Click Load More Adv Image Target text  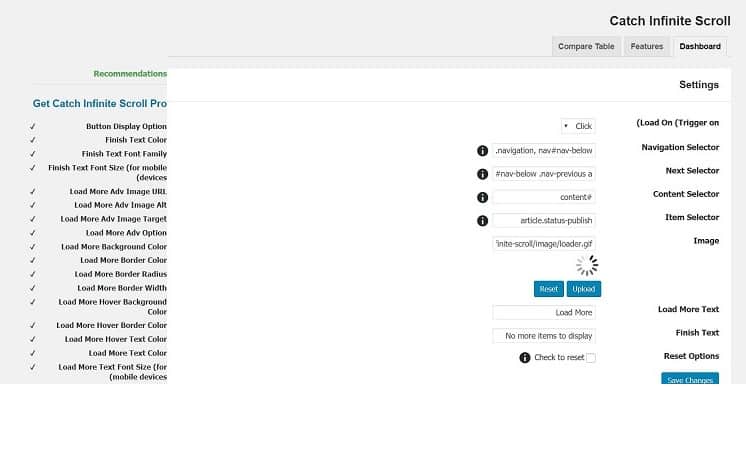coord(113,219)
